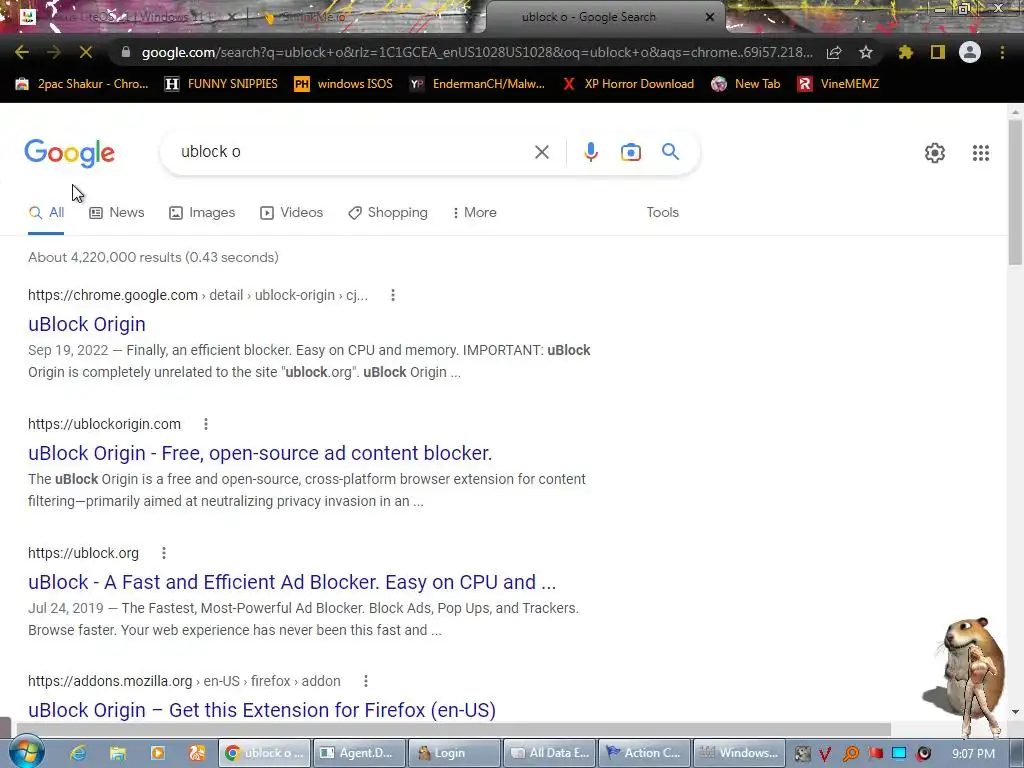Search by image with the camera icon
Image resolution: width=1024 pixels, height=768 pixels.
(x=631, y=152)
